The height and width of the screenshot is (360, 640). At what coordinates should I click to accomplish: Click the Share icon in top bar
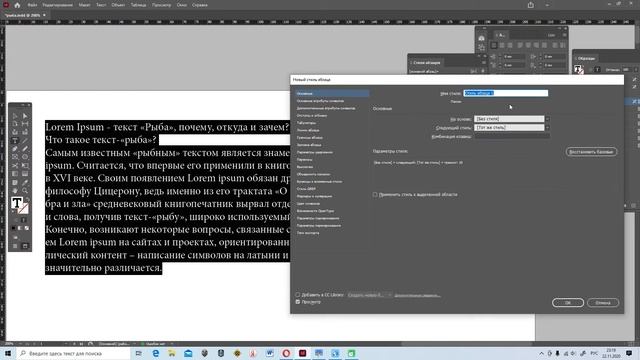tap(531, 5)
